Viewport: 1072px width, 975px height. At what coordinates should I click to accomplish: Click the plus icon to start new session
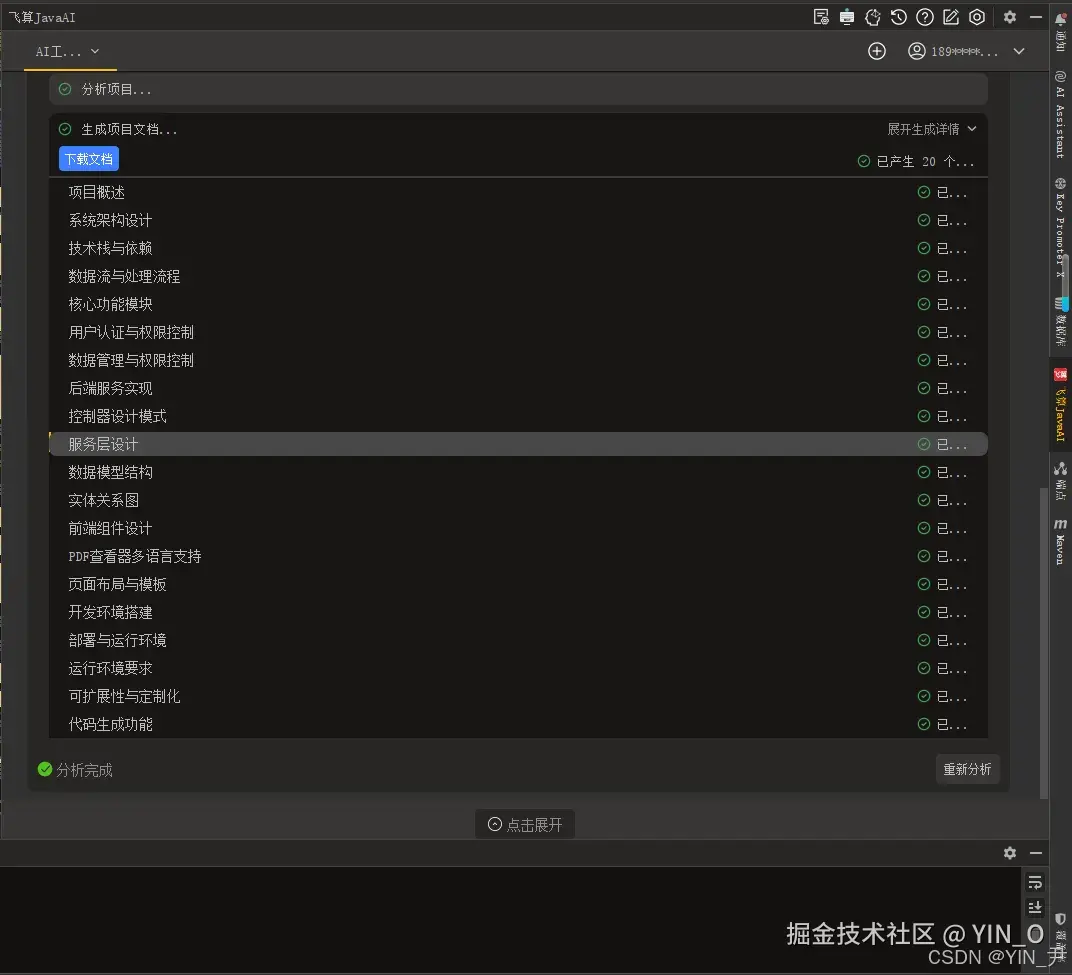coord(877,51)
